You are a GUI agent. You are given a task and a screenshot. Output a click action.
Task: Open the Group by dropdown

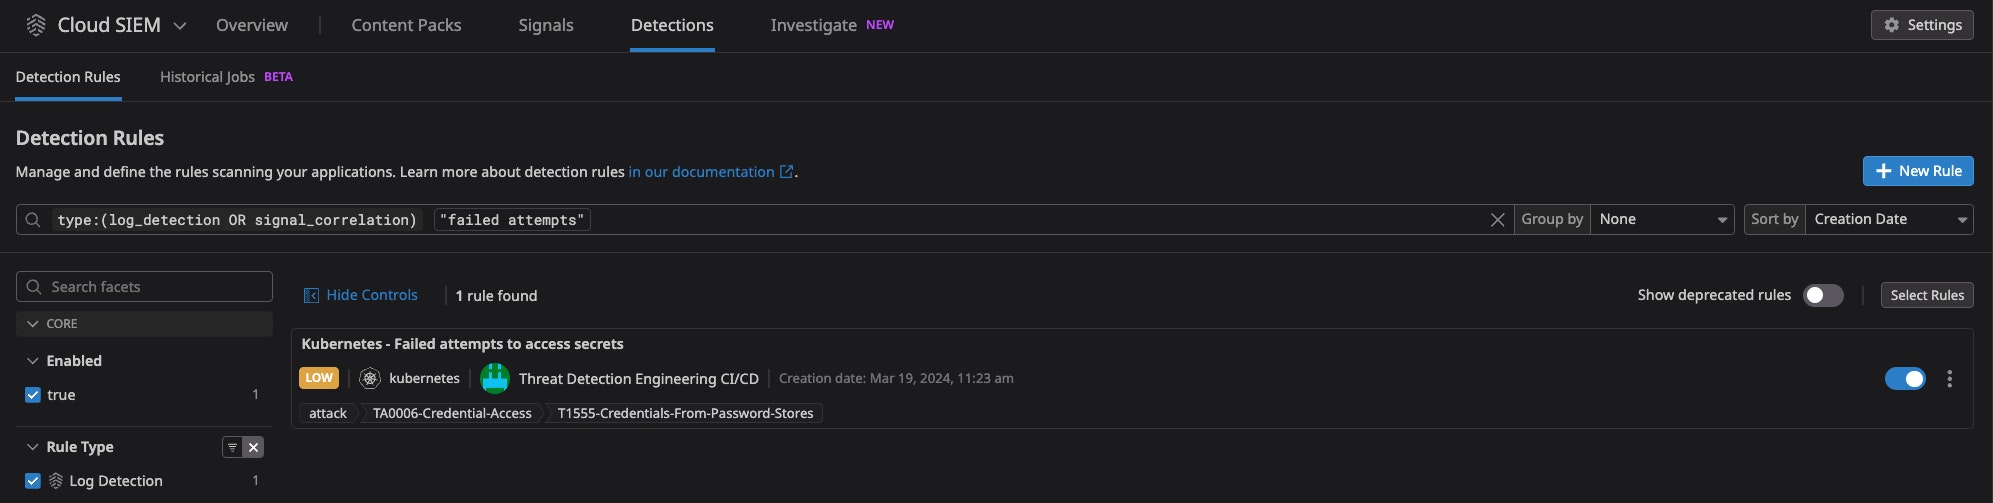click(1661, 220)
